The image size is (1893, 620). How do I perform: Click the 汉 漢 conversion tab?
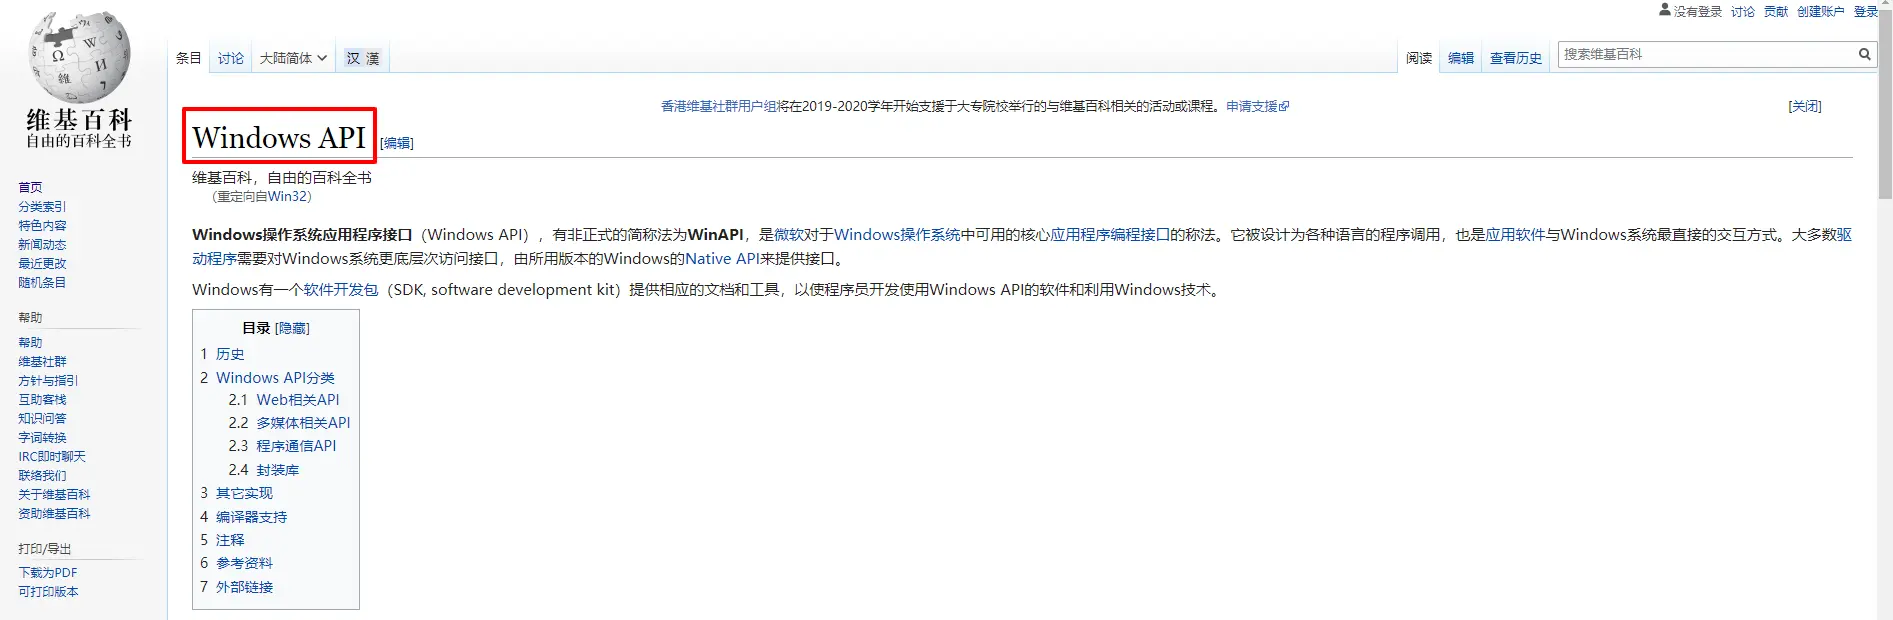(x=363, y=58)
